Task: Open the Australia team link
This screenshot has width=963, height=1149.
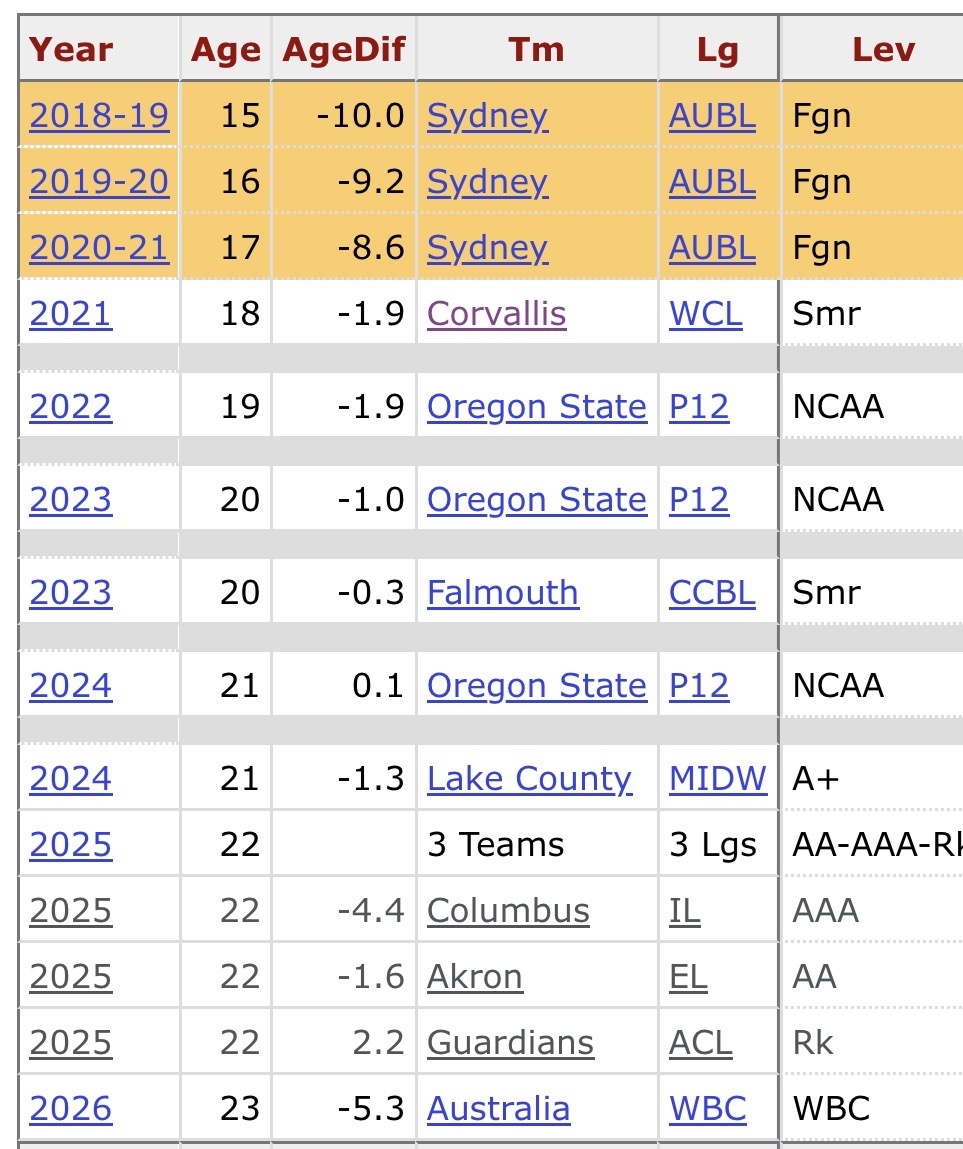Action: click(498, 1109)
